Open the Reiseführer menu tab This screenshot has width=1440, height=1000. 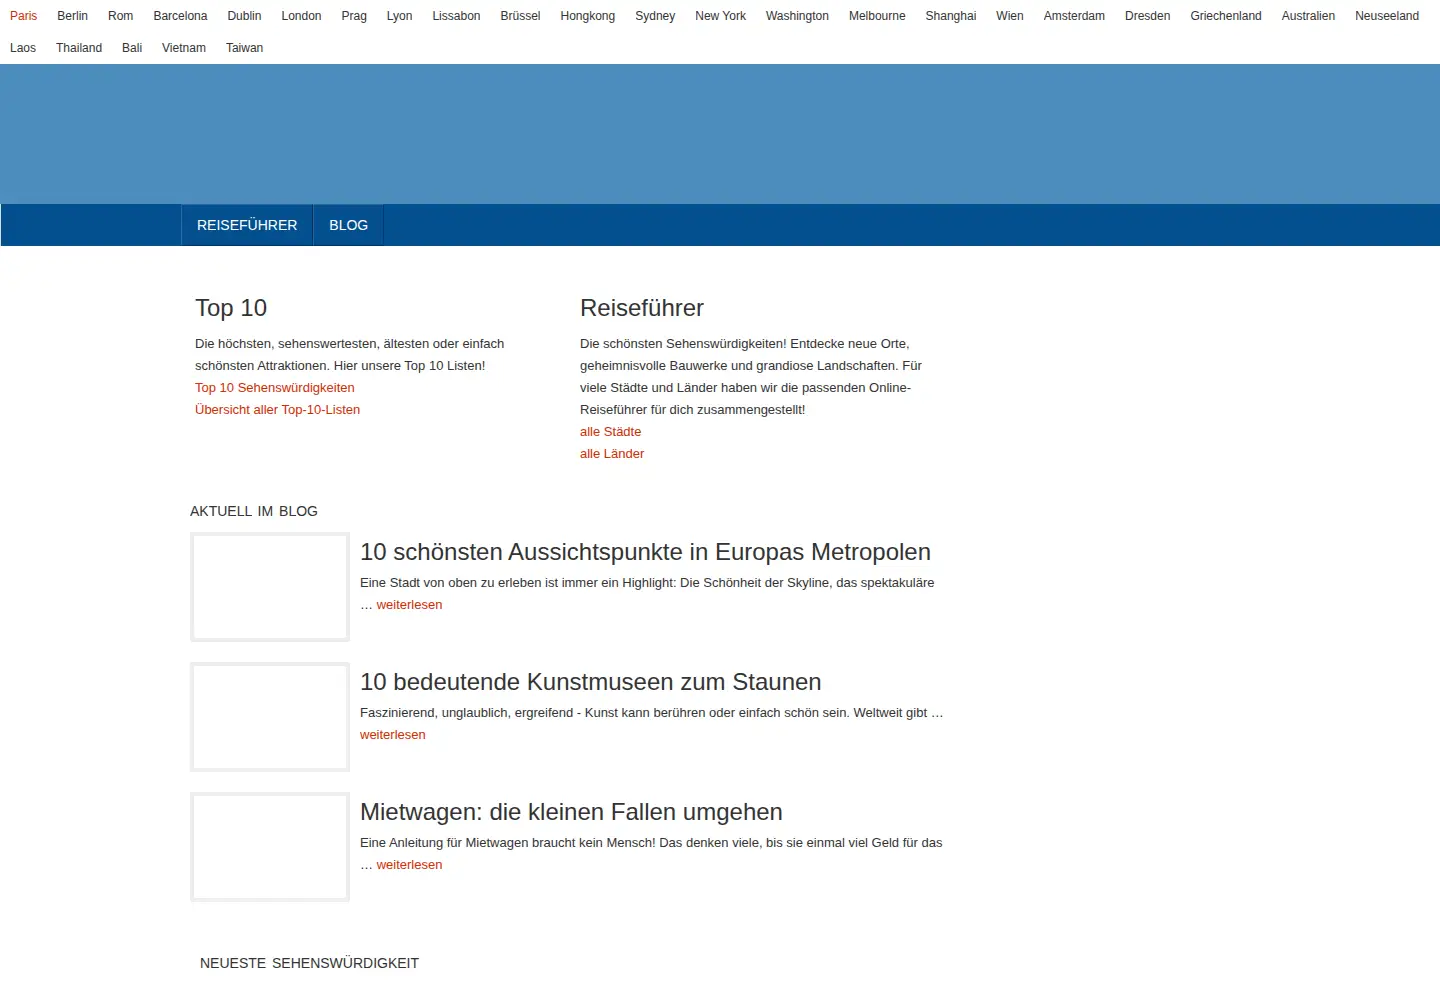coord(247,225)
